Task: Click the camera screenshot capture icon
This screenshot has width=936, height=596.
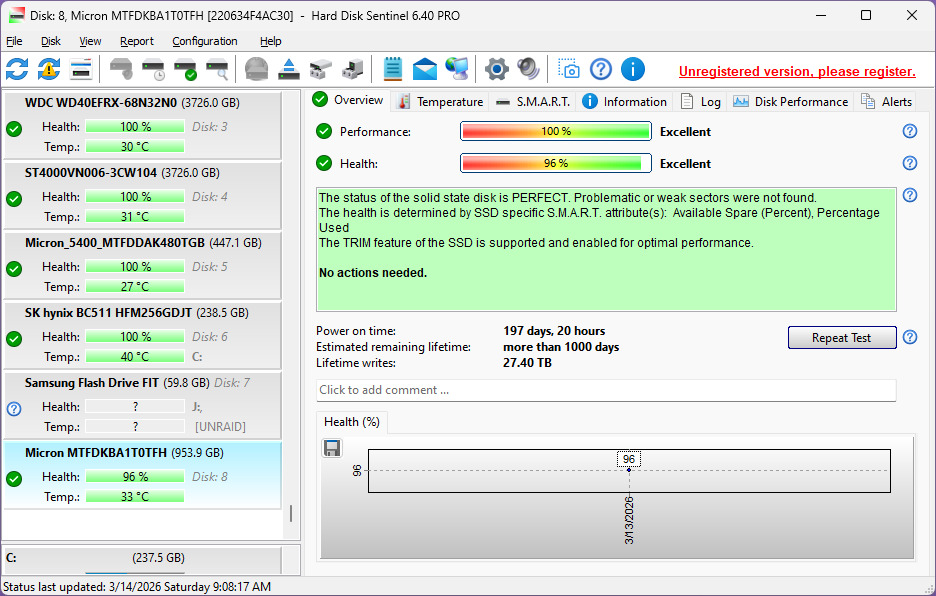Action: [x=568, y=69]
